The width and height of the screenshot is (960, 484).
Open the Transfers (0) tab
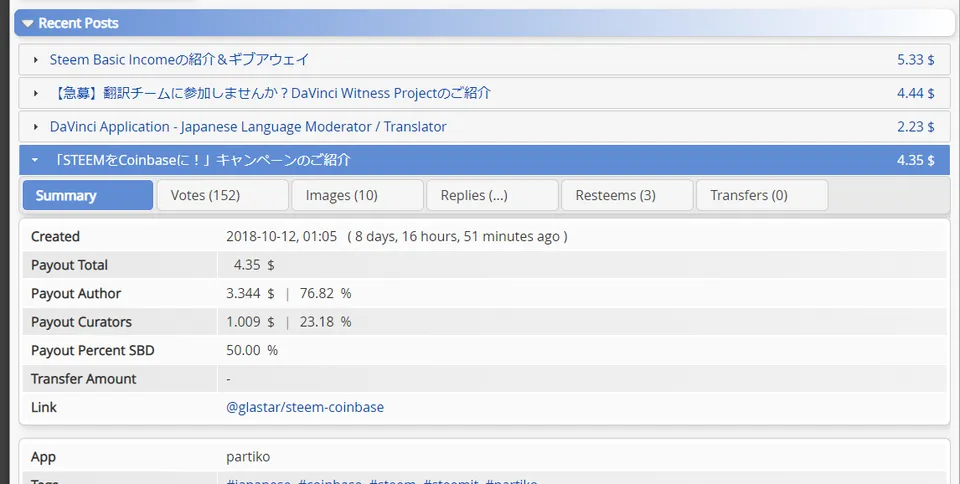point(762,195)
